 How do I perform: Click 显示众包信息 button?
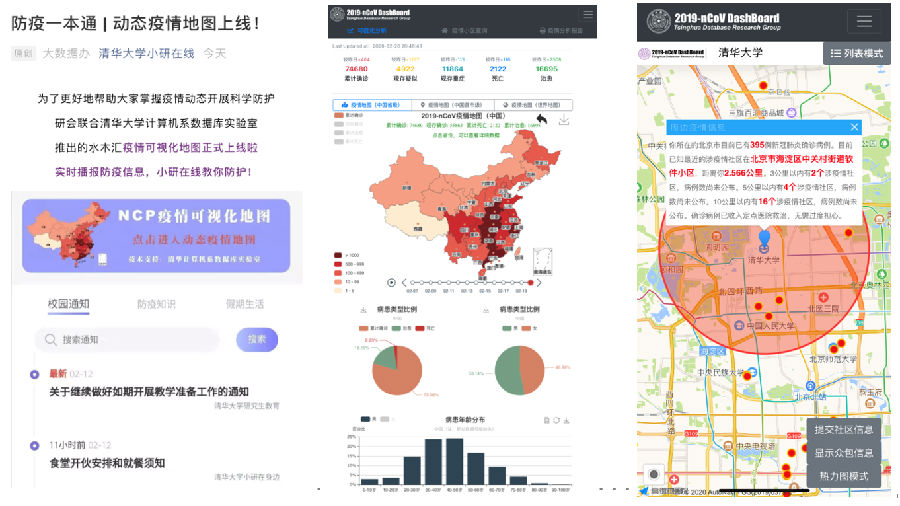click(x=844, y=453)
